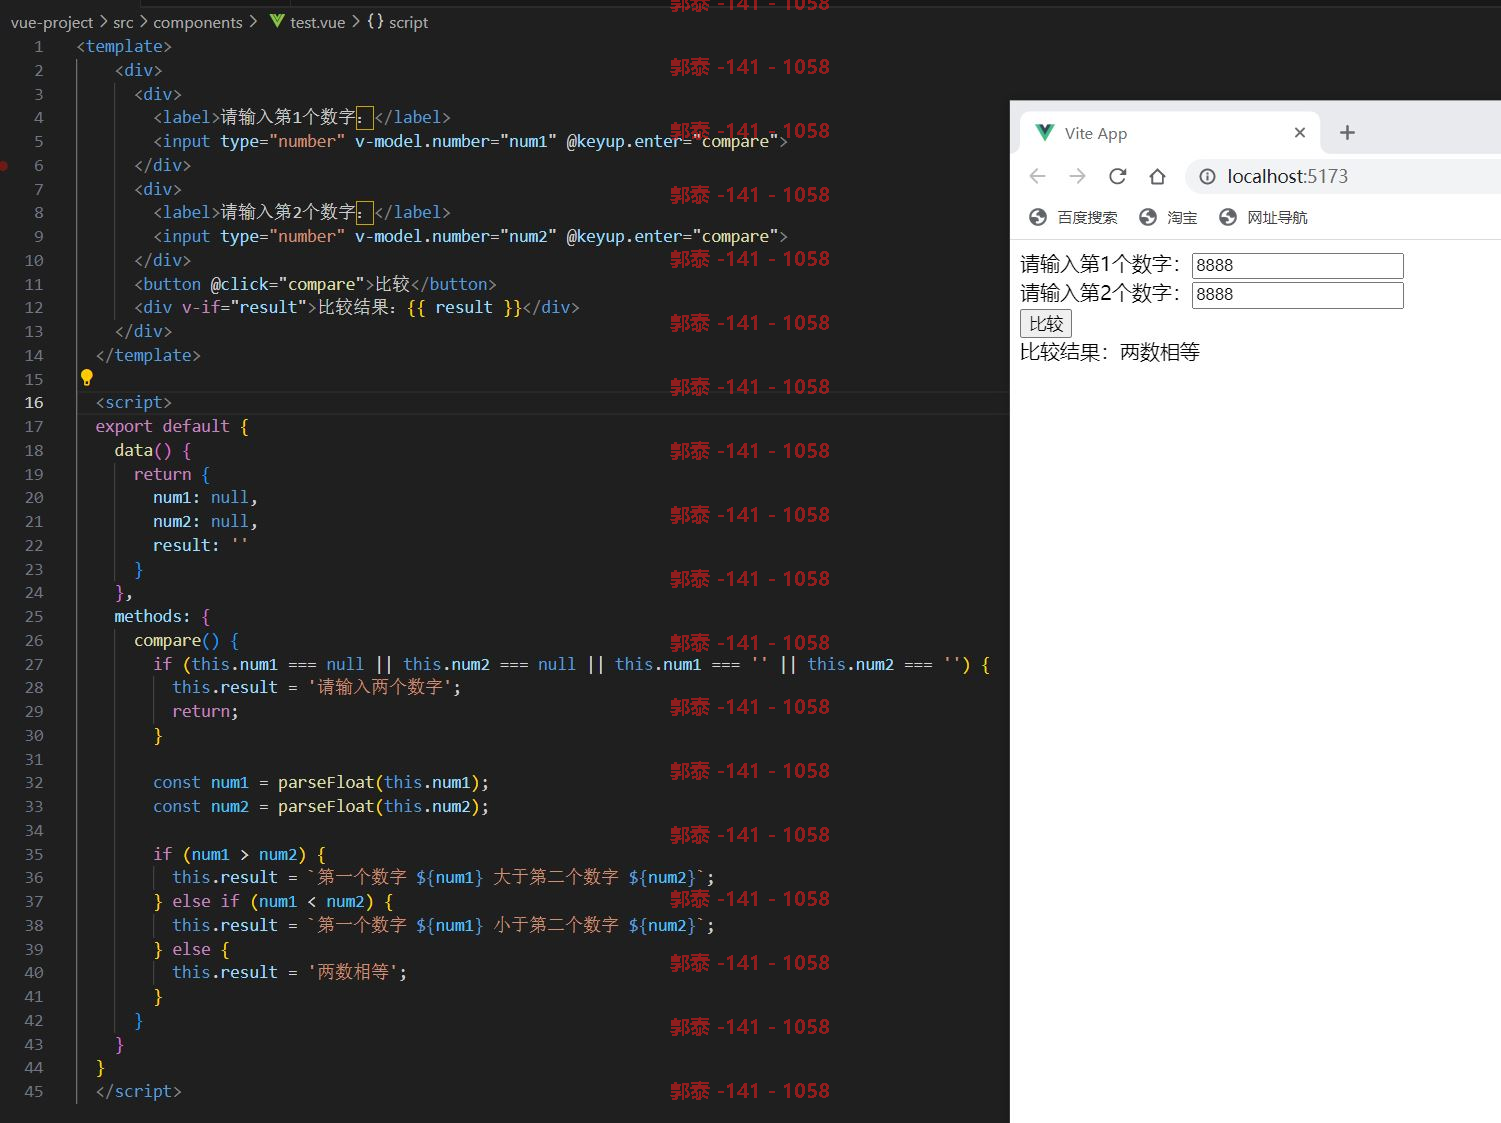Go back in the browser
Image resolution: width=1501 pixels, height=1123 pixels.
[x=1037, y=176]
